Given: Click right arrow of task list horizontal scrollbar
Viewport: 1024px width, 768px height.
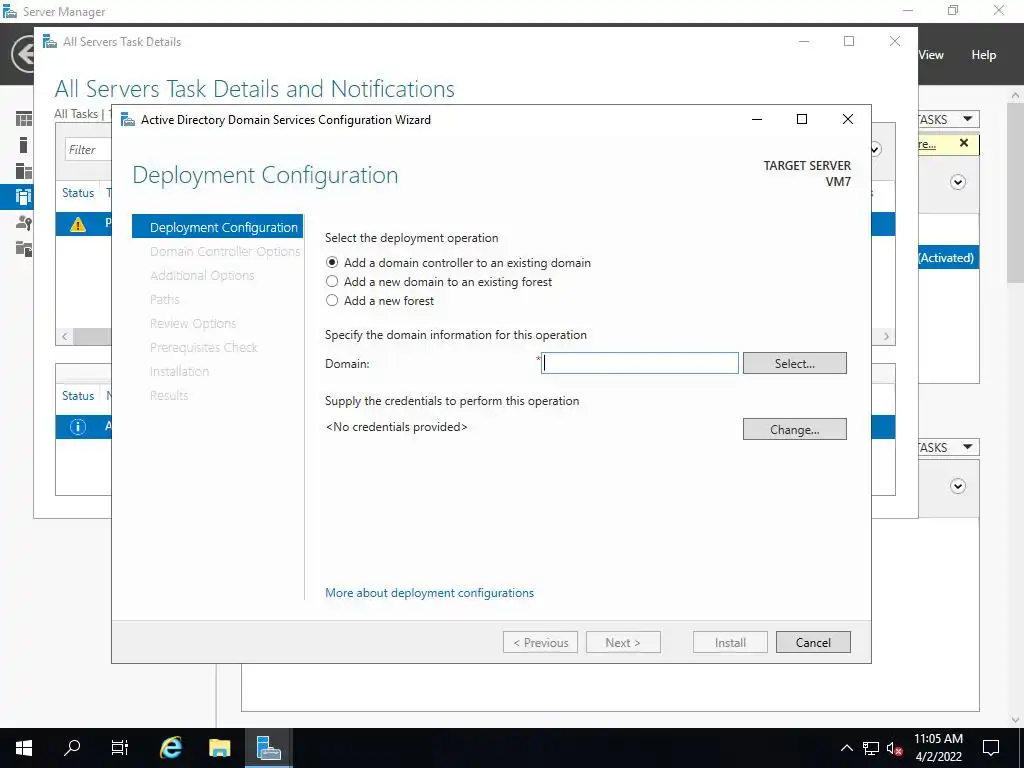Looking at the screenshot, I should point(886,336).
